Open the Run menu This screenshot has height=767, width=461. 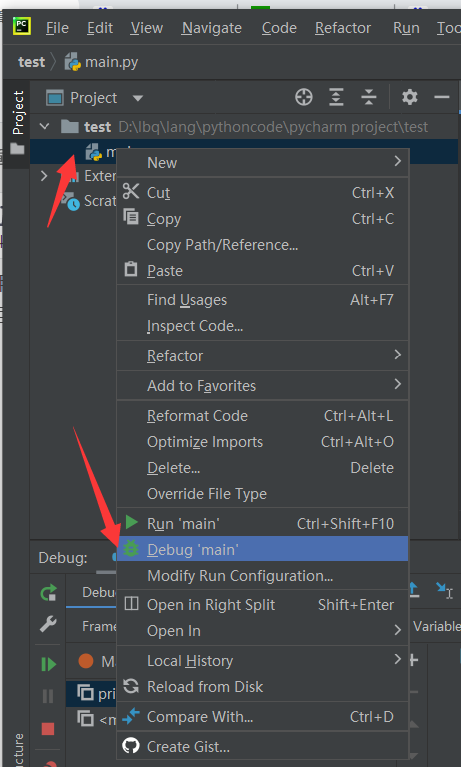pyautogui.click(x=406, y=28)
